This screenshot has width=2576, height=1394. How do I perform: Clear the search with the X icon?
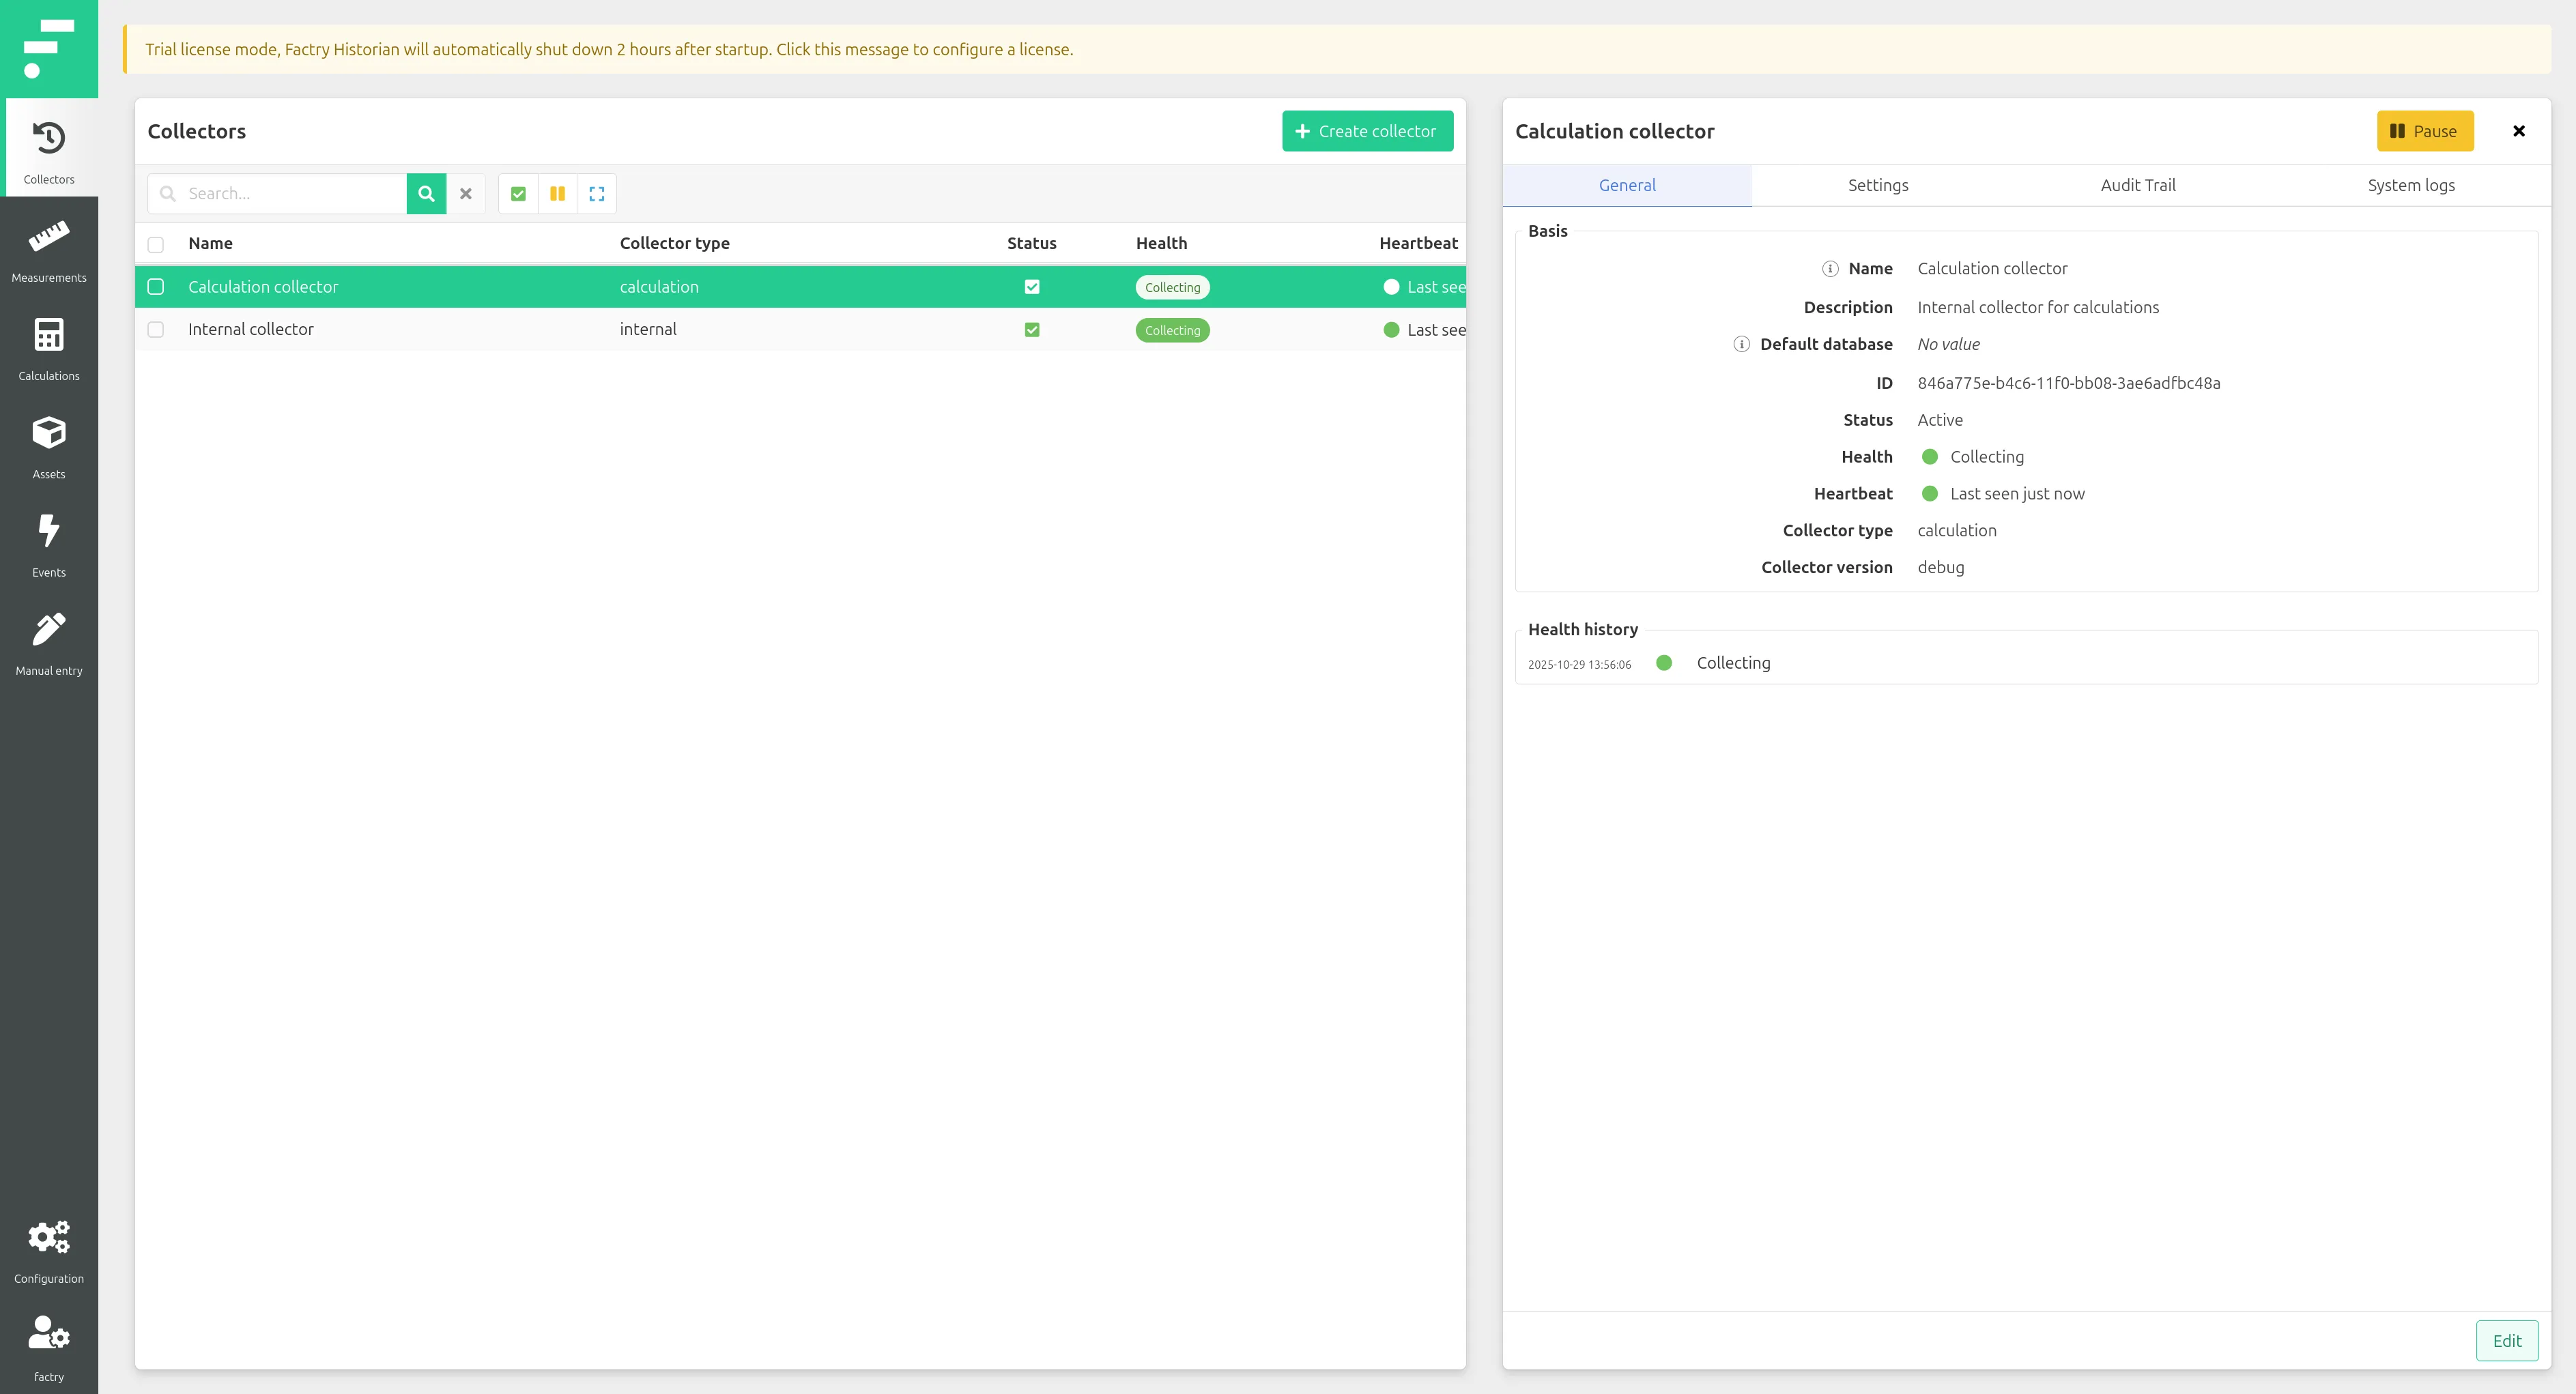(466, 194)
